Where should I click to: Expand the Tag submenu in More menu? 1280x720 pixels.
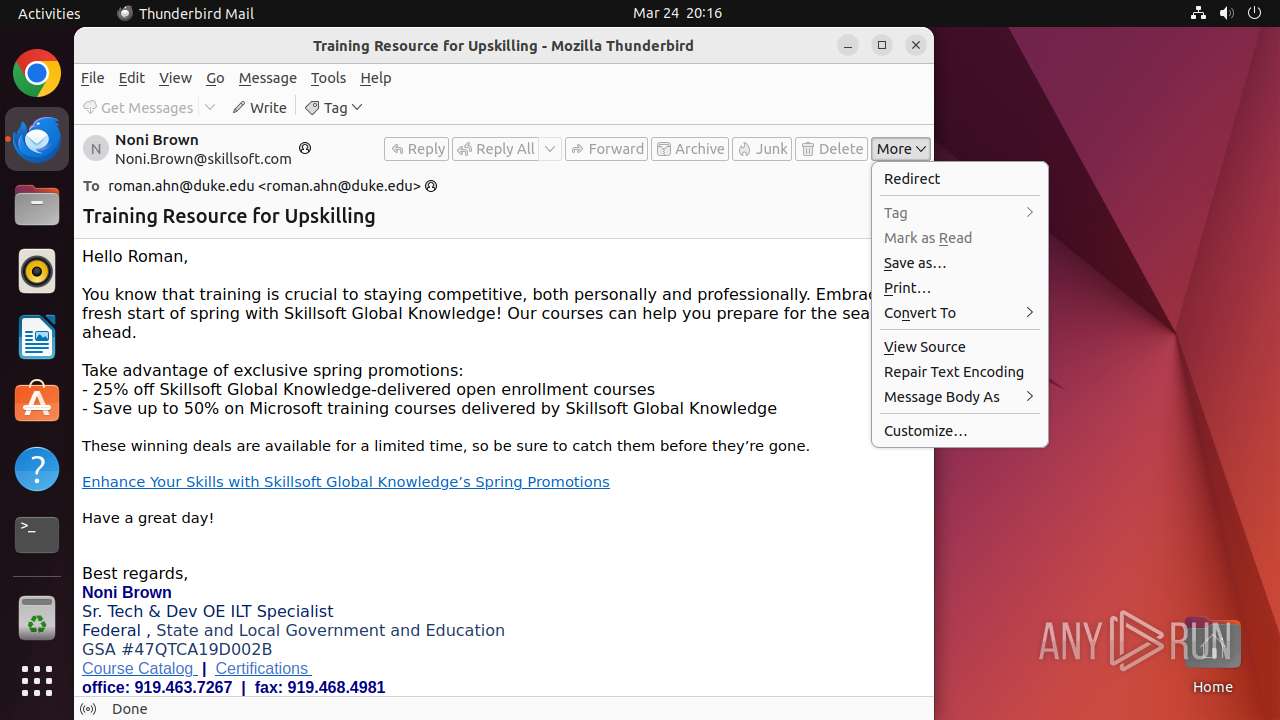tap(959, 213)
